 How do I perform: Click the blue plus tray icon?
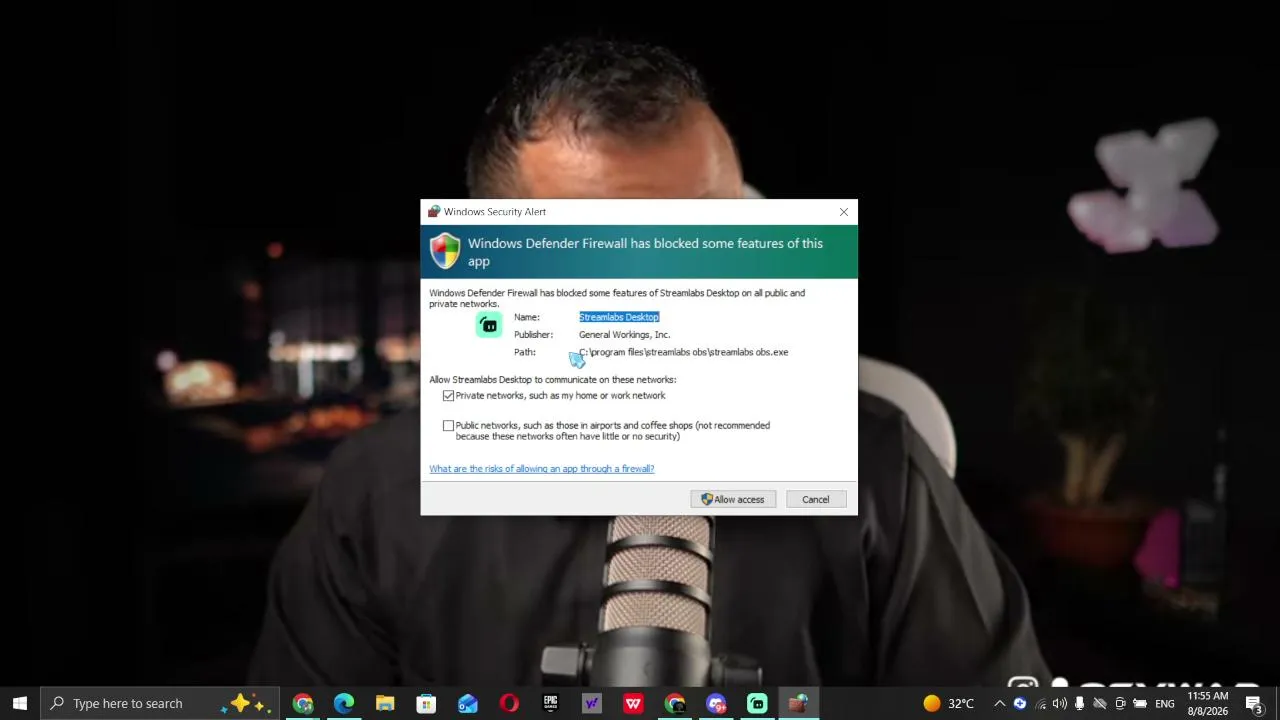(1019, 703)
